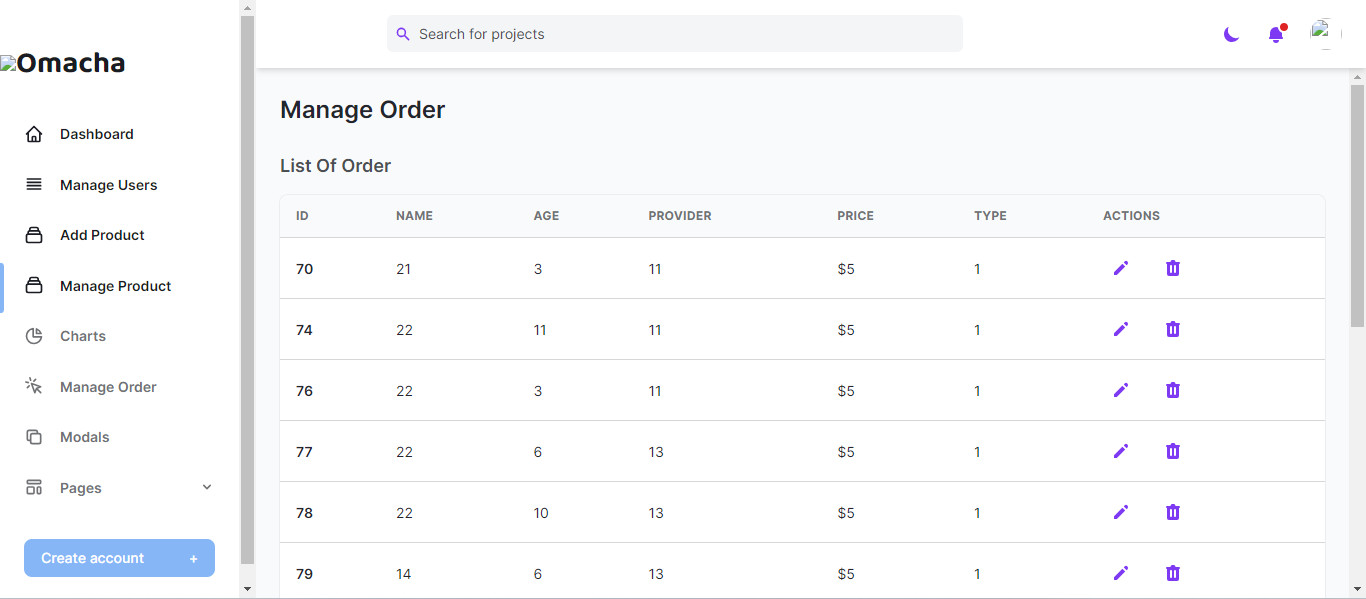
Task: Delete order 76 with trash icon
Action: (x=1173, y=390)
